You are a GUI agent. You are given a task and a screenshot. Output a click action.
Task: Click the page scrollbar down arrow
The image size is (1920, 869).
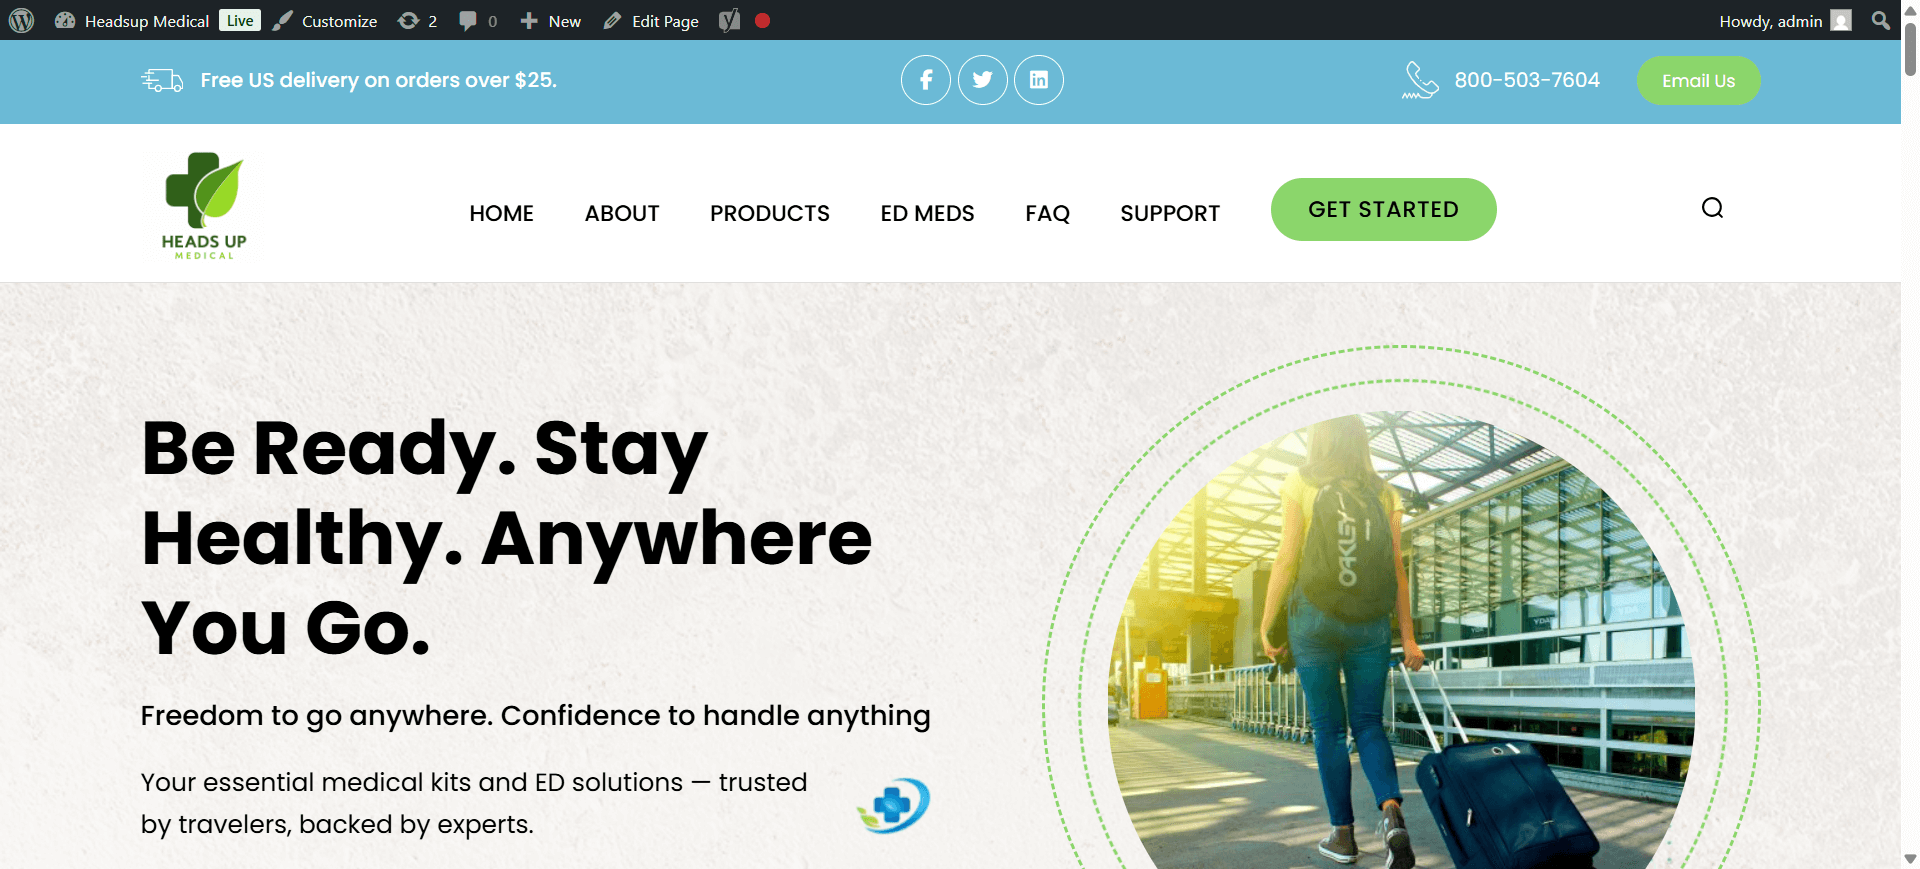click(1910, 859)
